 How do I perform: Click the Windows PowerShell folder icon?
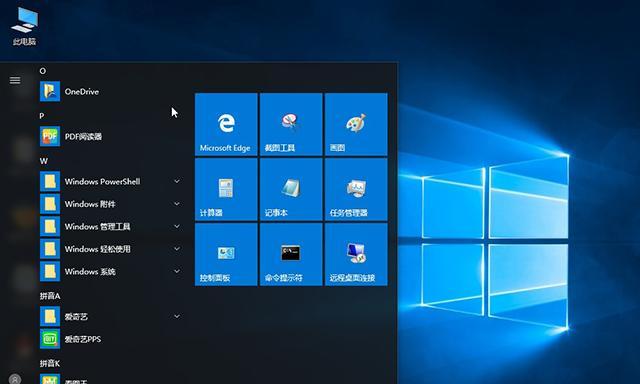(x=50, y=181)
